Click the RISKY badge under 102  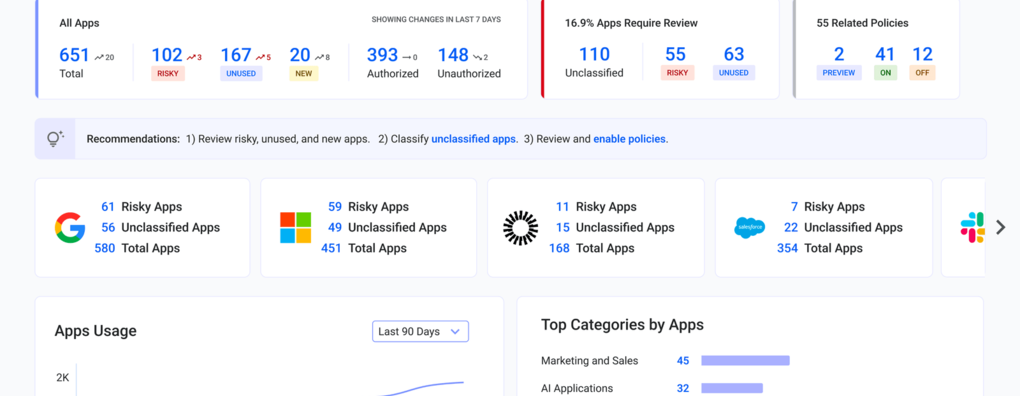coord(168,73)
